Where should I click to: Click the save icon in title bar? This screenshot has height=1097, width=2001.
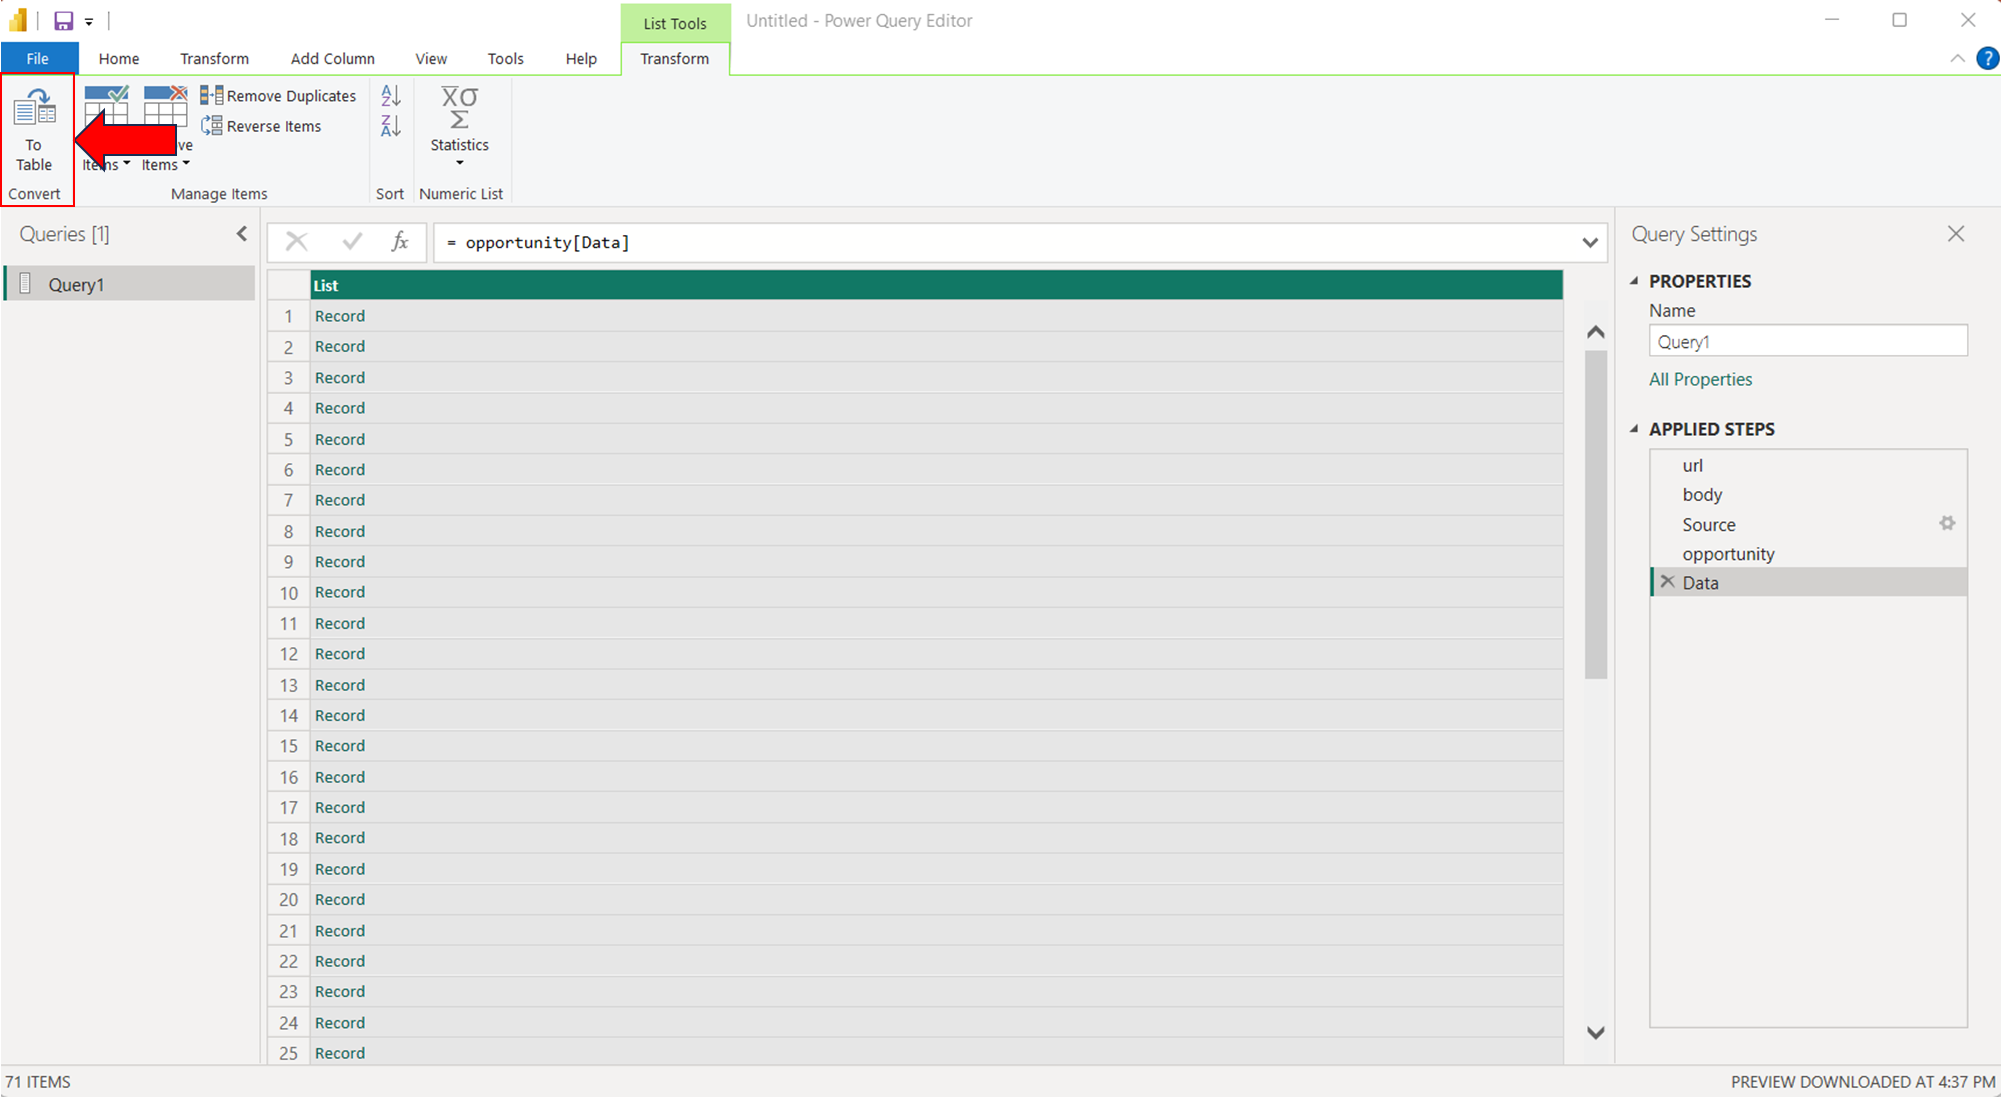(x=63, y=20)
